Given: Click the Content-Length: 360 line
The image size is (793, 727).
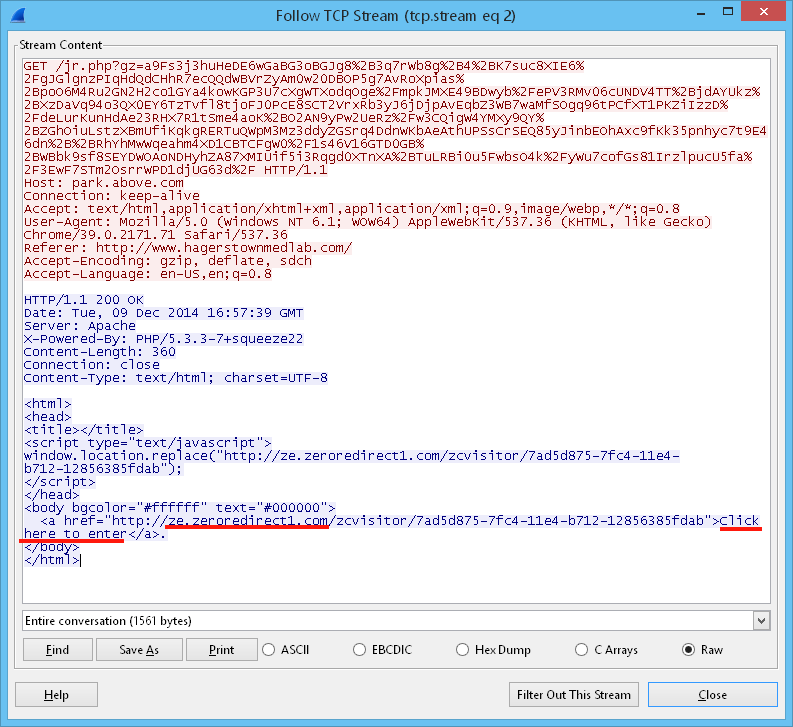Looking at the screenshot, I should pyautogui.click(x=100, y=352).
